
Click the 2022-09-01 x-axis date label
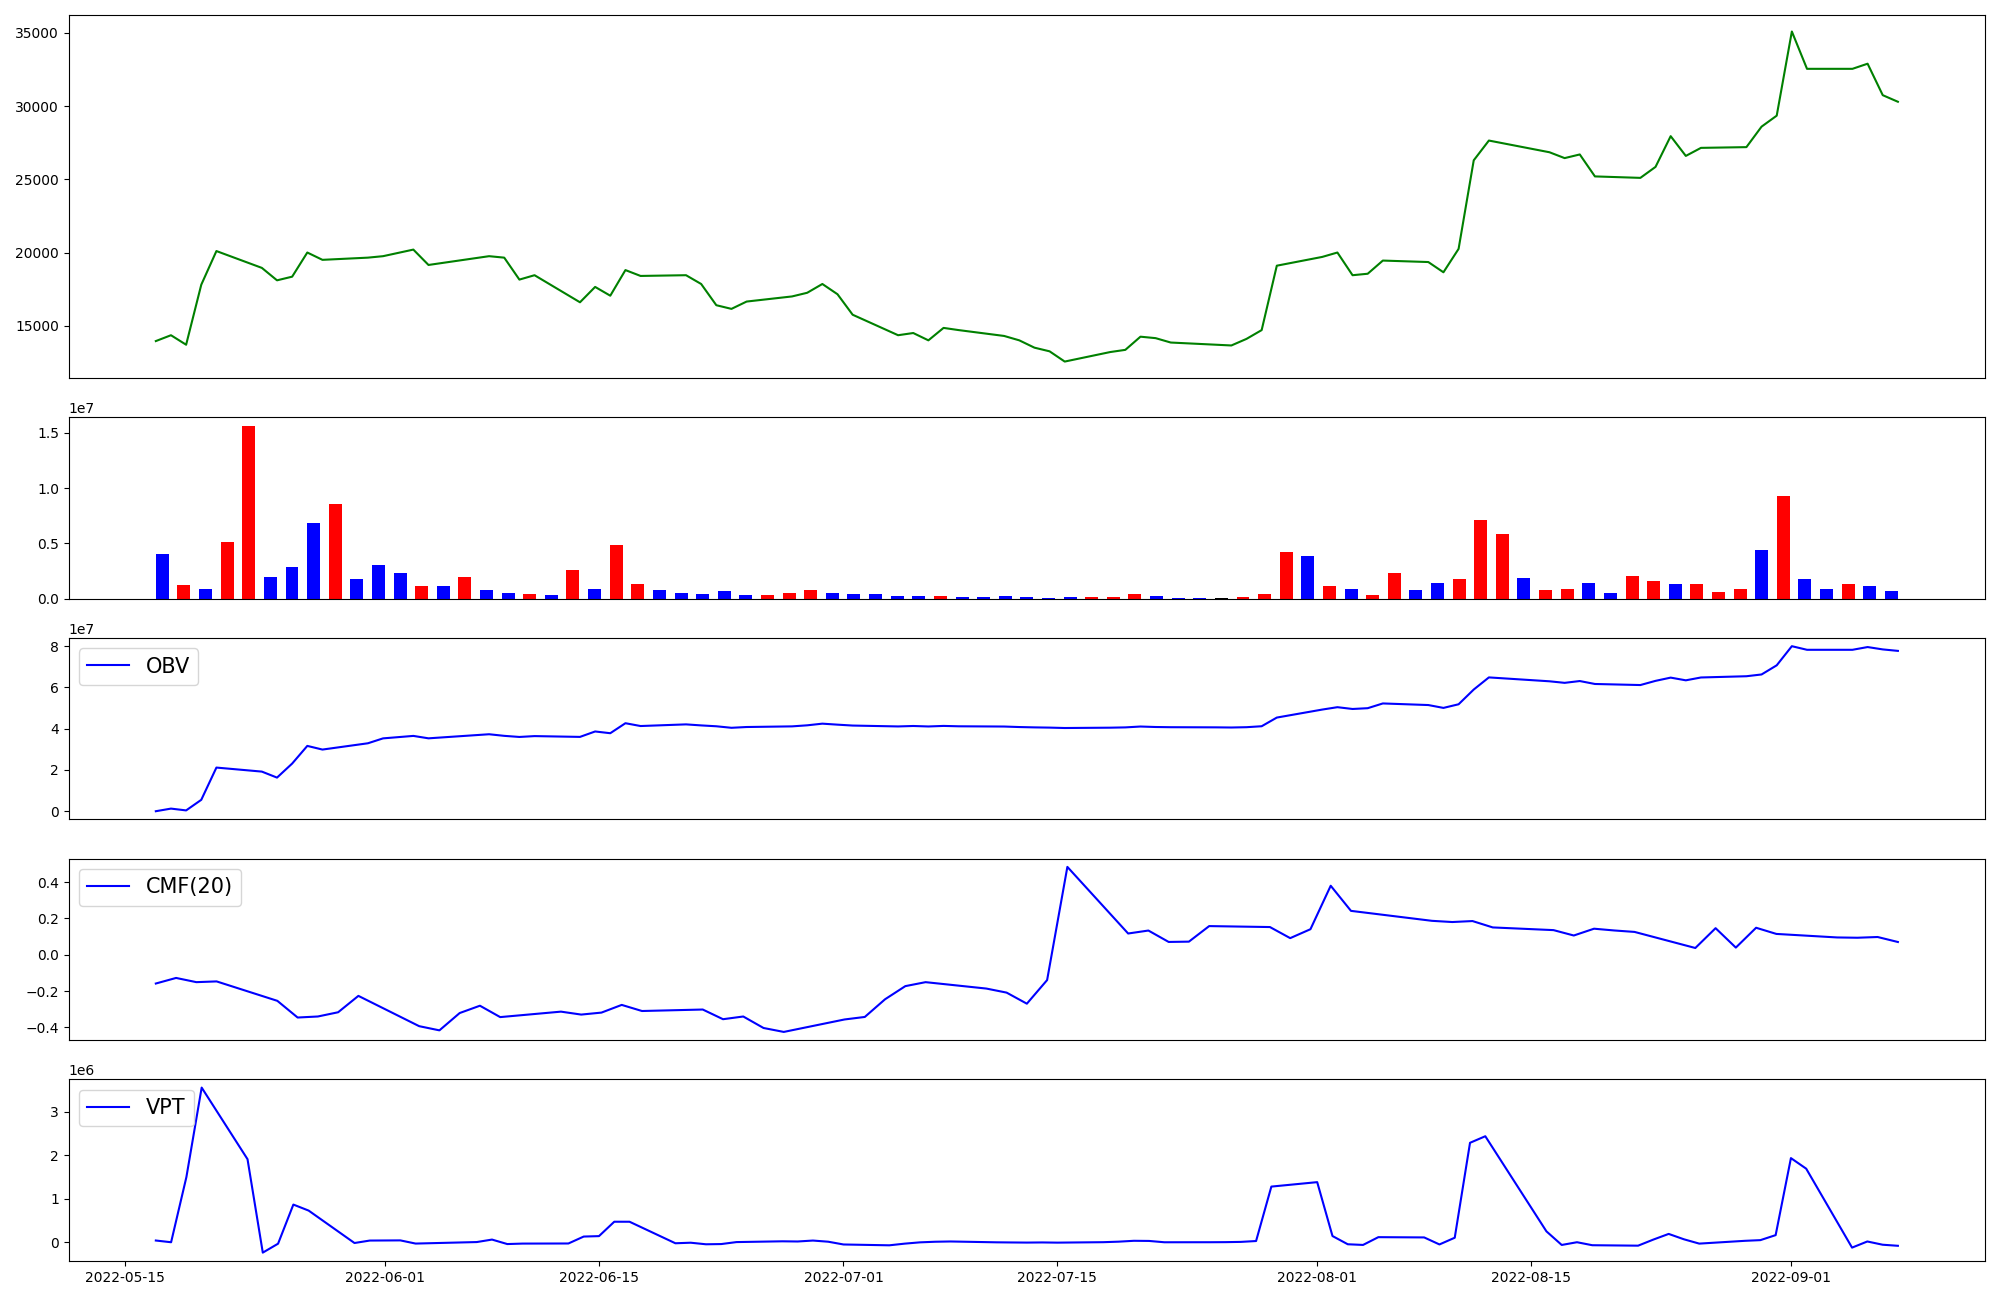pyautogui.click(x=1791, y=1277)
